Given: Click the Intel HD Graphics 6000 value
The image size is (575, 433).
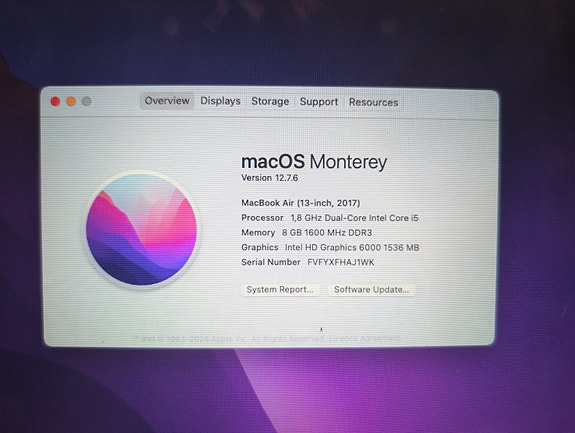Looking at the screenshot, I should pos(352,248).
